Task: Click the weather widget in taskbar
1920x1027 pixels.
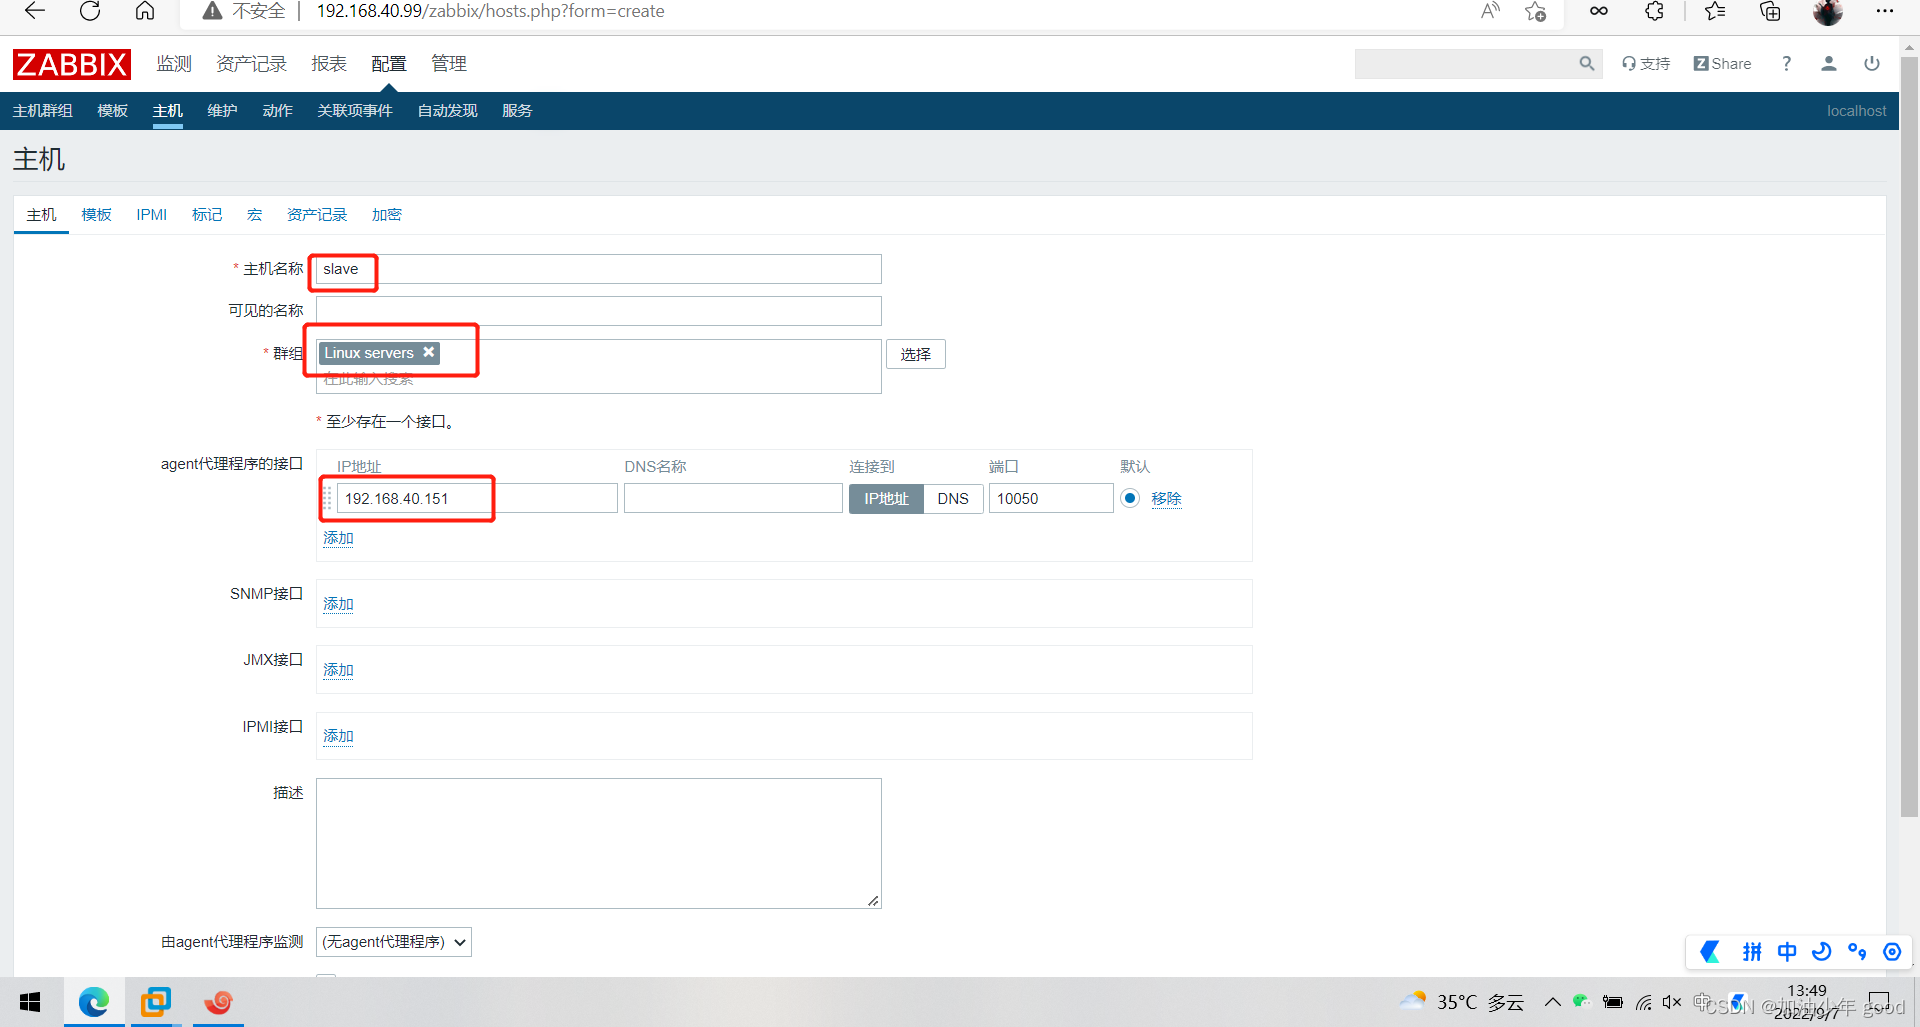Action: coord(1462,1002)
